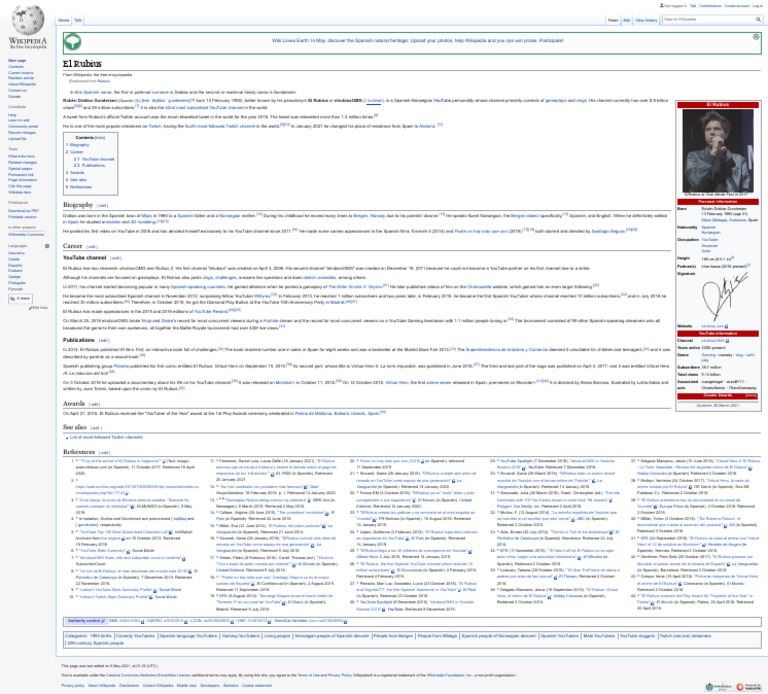The height and width of the screenshot is (694, 768).
Task: Open the Edit tab
Action: (x=627, y=19)
